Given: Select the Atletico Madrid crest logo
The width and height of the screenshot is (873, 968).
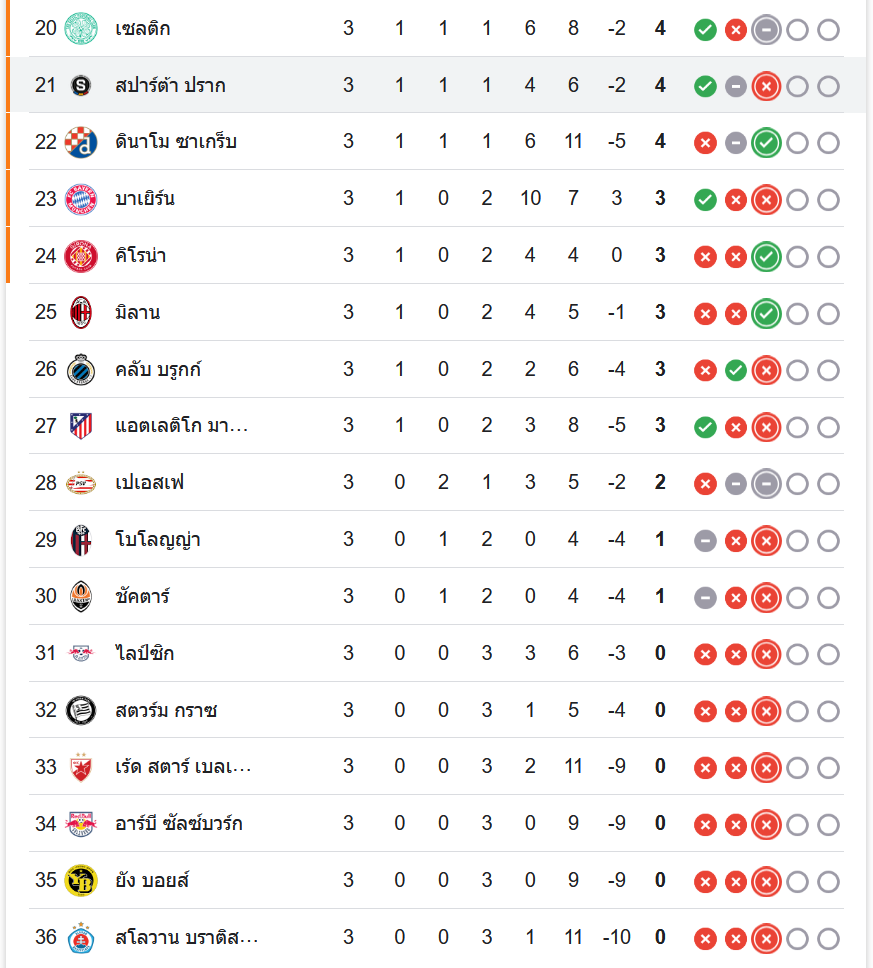Looking at the screenshot, I should [x=80, y=426].
